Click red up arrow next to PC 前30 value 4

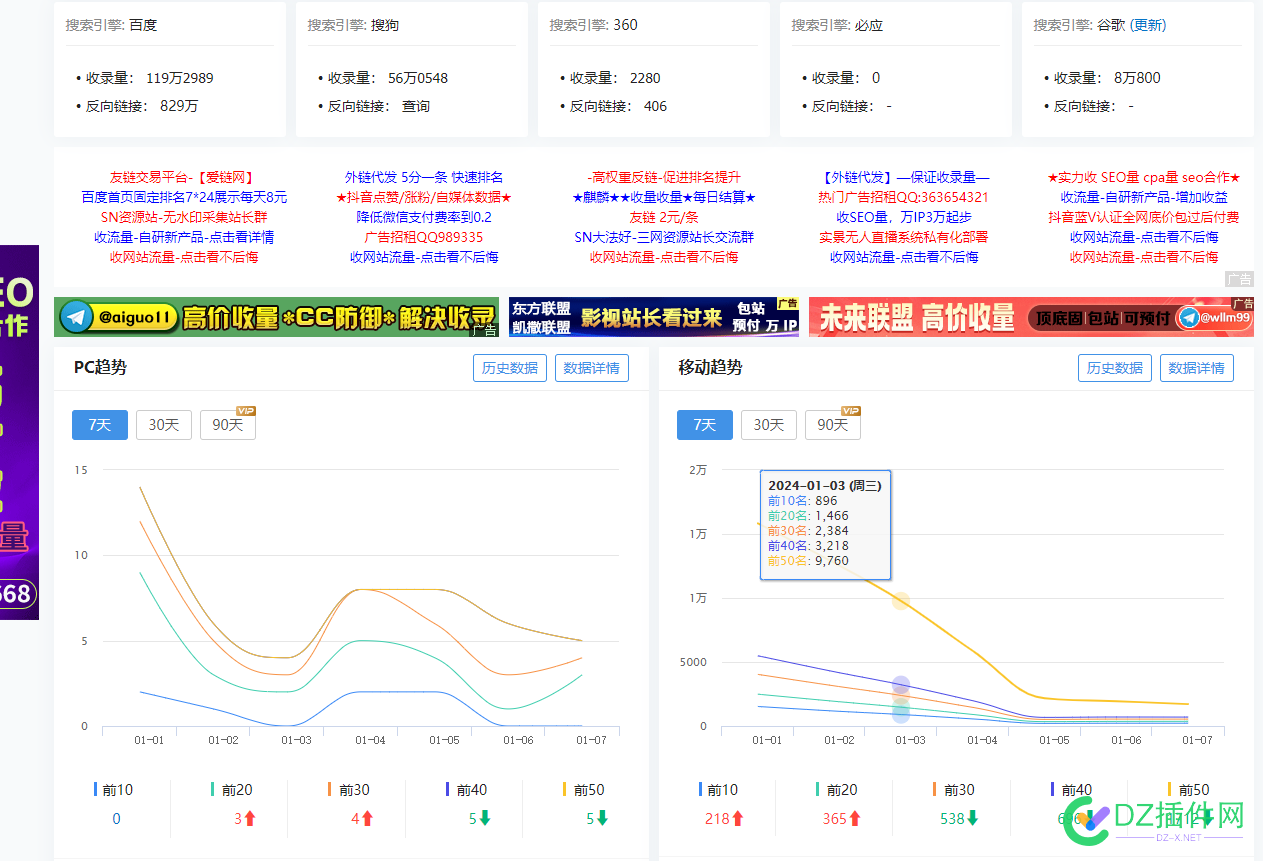pos(367,818)
